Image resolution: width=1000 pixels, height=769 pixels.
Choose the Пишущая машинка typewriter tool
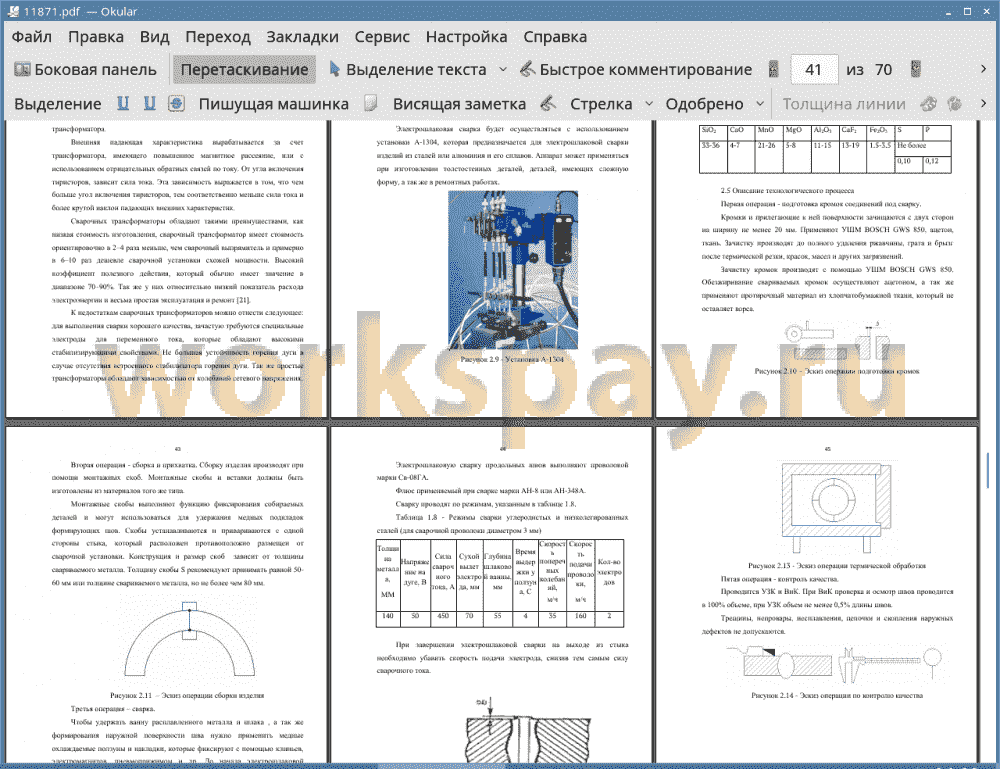pos(274,104)
